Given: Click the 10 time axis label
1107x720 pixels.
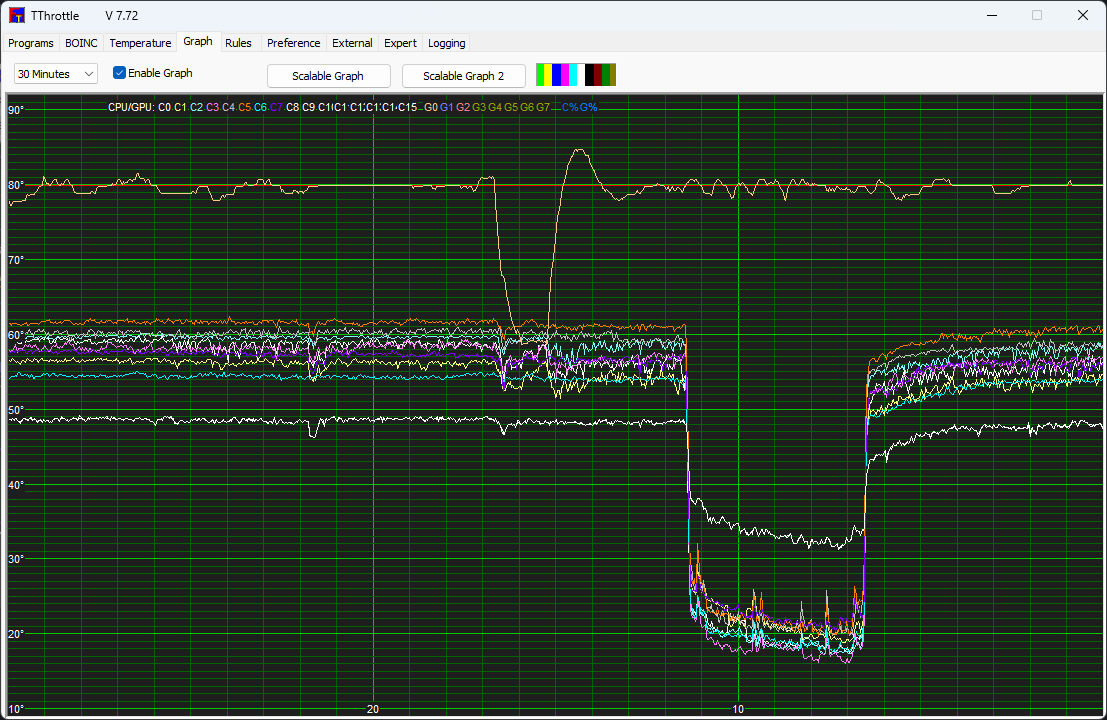Looking at the screenshot, I should point(738,709).
